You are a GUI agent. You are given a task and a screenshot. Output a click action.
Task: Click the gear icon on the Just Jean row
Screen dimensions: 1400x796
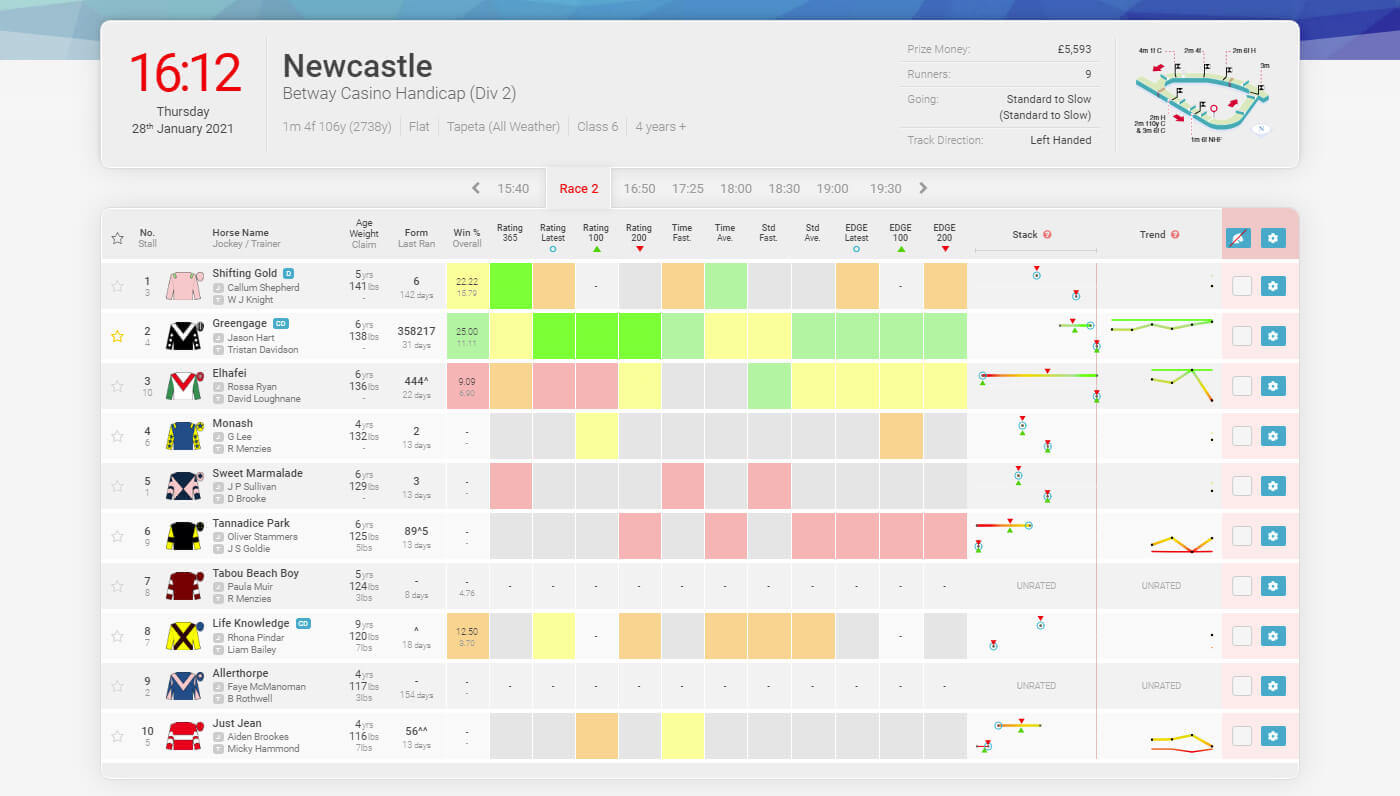click(1273, 735)
